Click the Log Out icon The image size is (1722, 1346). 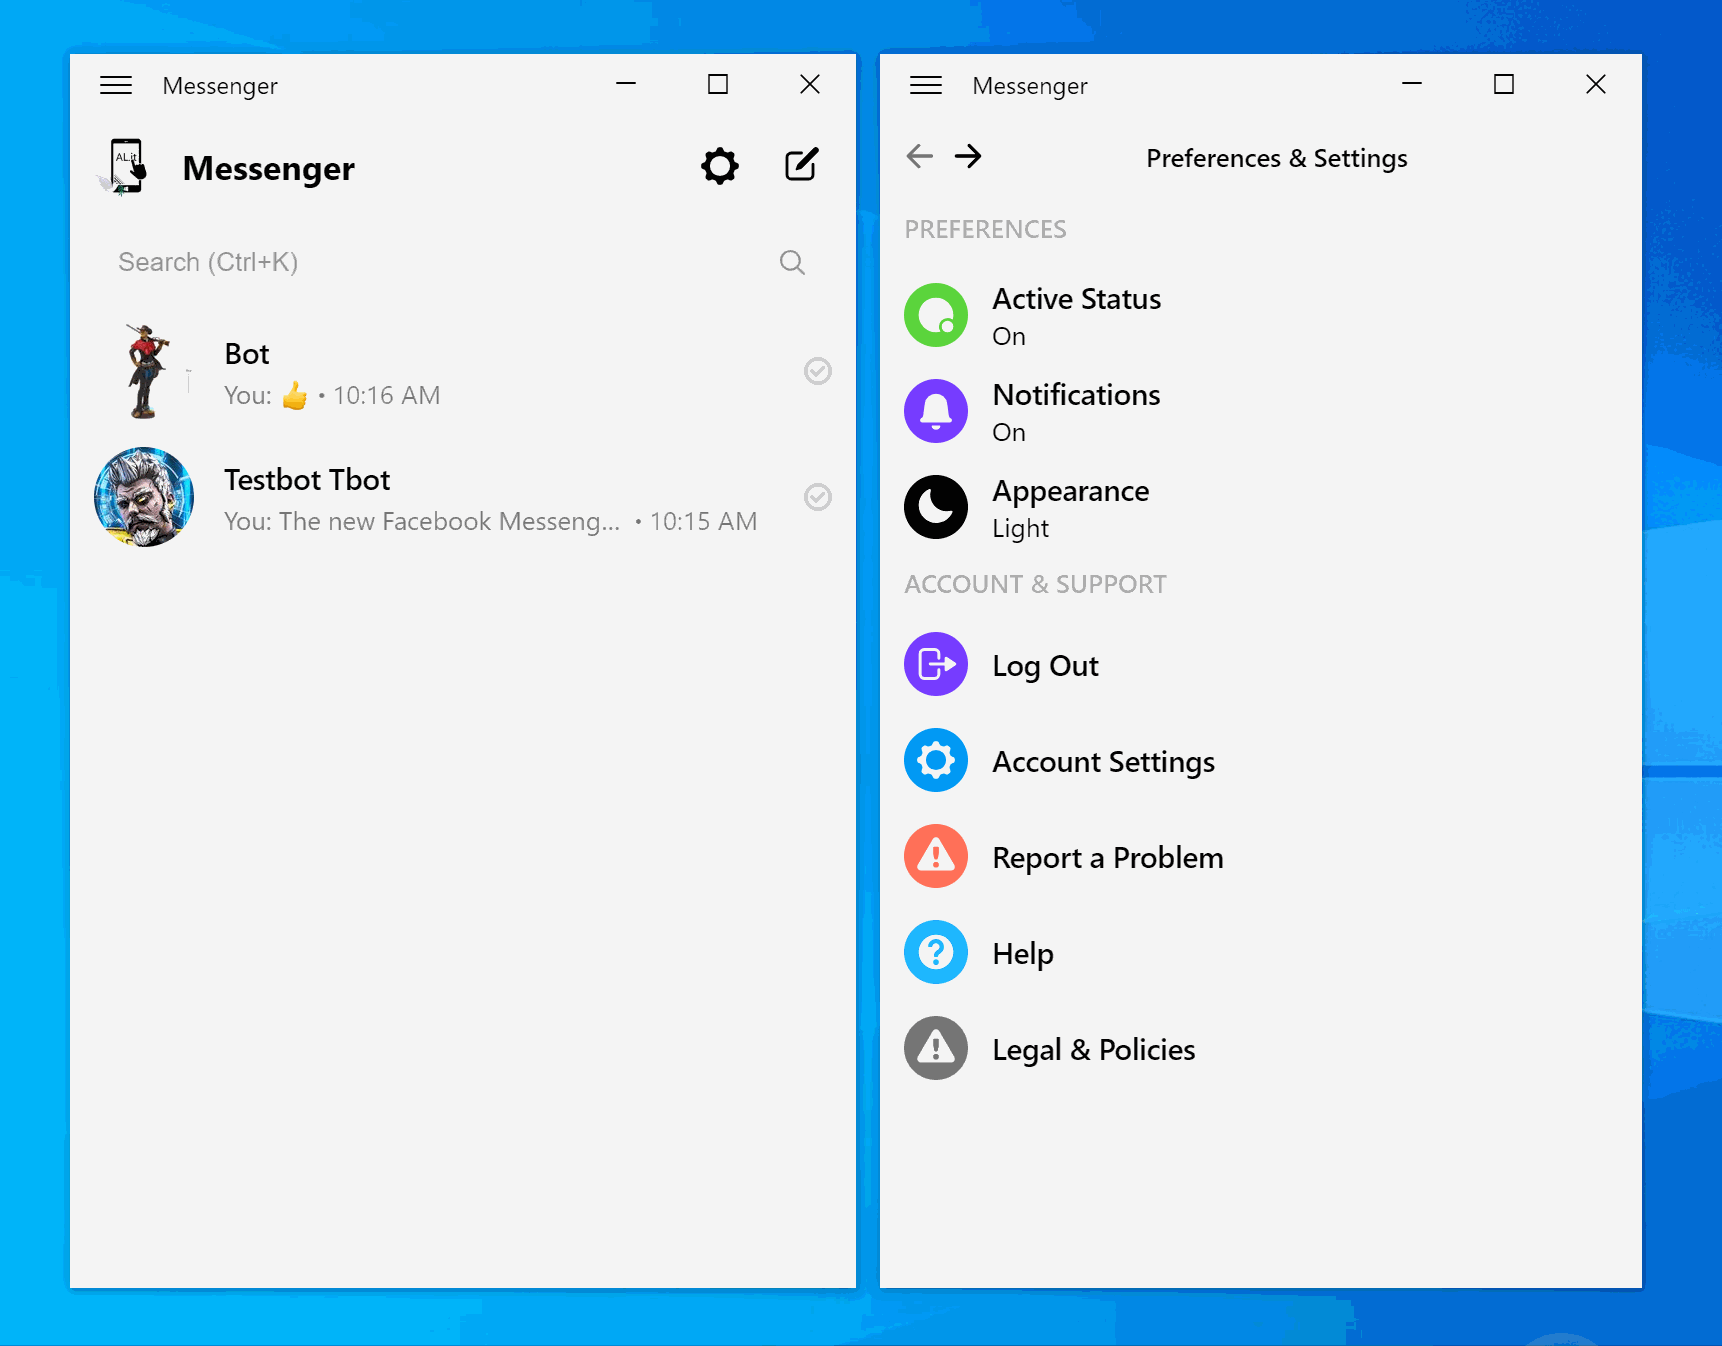coord(935,664)
